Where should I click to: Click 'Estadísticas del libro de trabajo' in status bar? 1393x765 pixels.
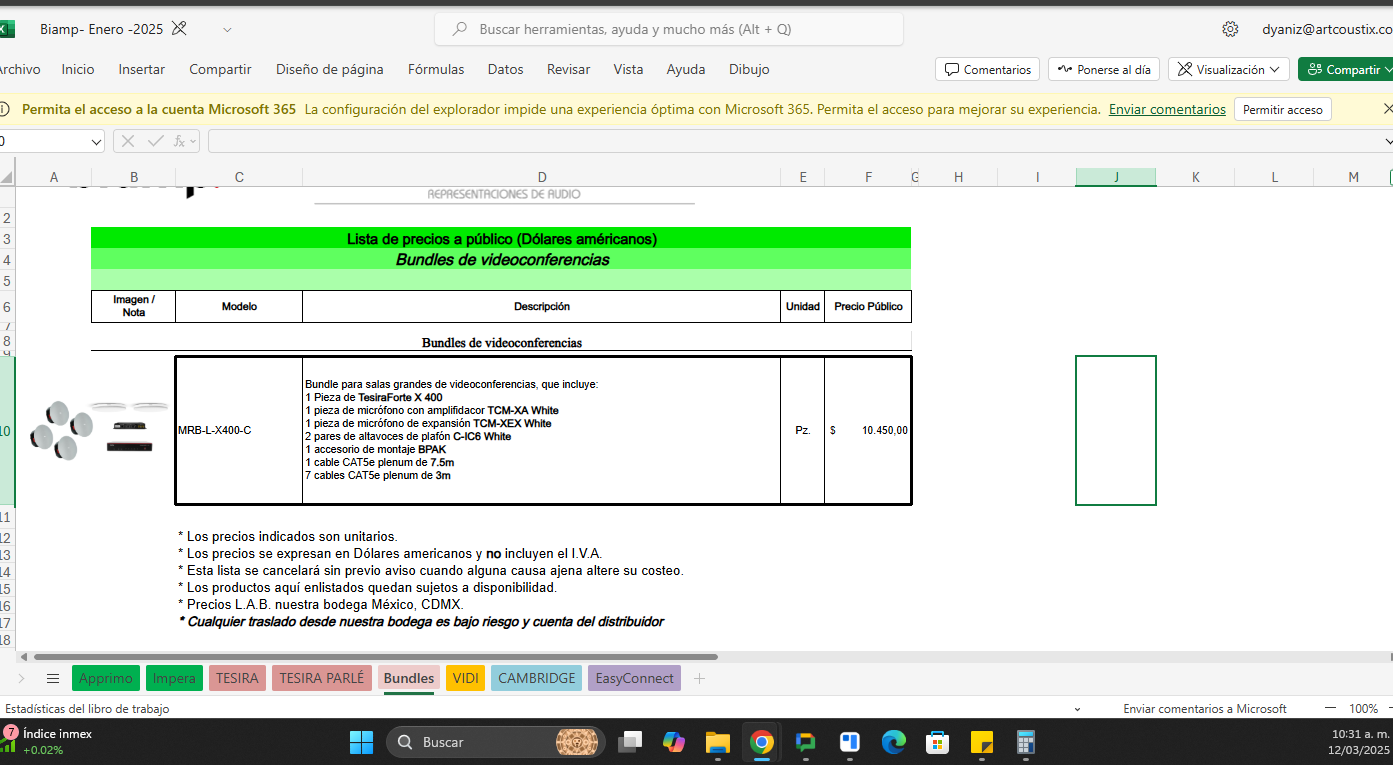tap(87, 708)
